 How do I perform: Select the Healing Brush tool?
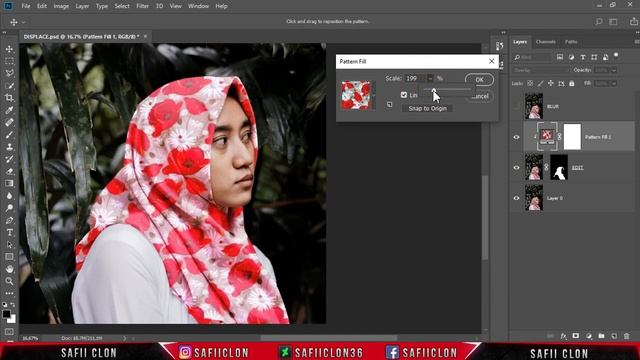pyautogui.click(x=9, y=122)
